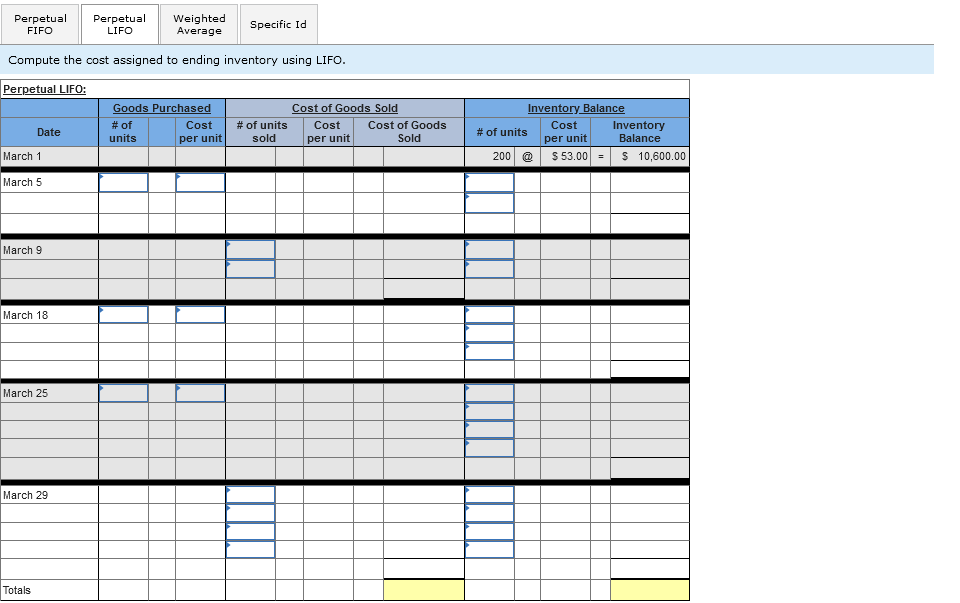
Task: Click the Goods Purchased column header
Action: point(162,108)
